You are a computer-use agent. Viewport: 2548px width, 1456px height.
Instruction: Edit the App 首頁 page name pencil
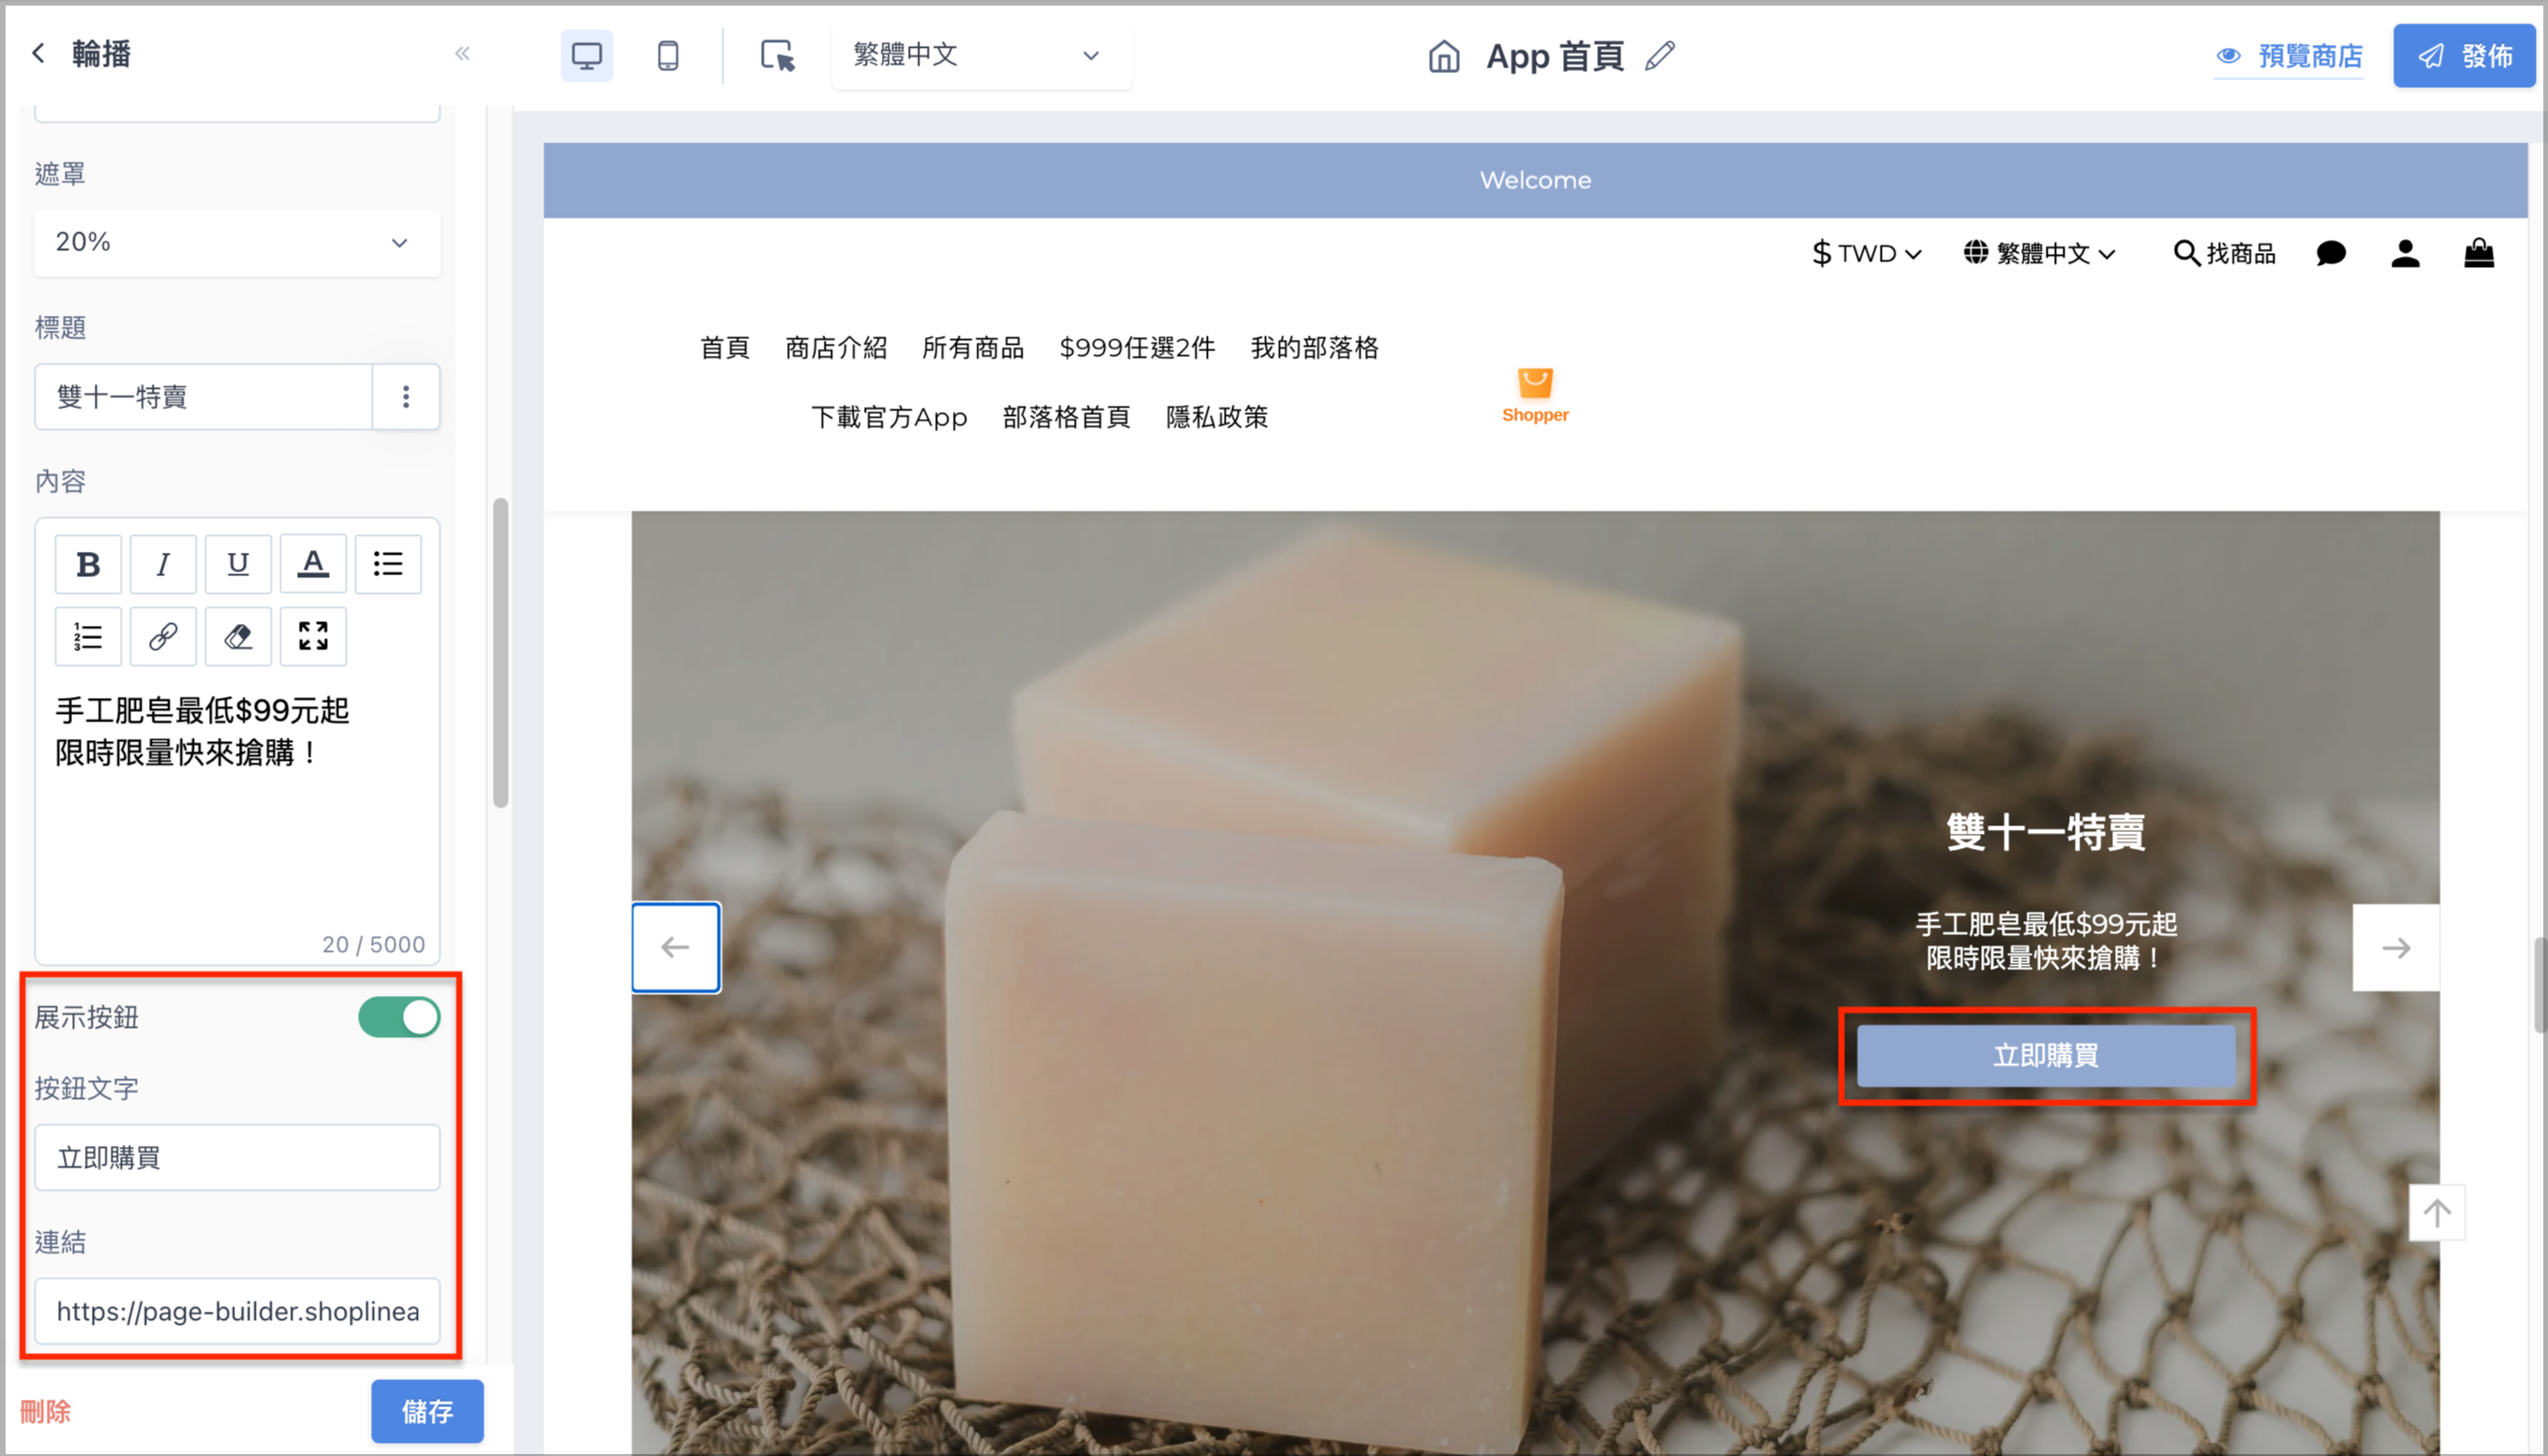[x=1660, y=56]
